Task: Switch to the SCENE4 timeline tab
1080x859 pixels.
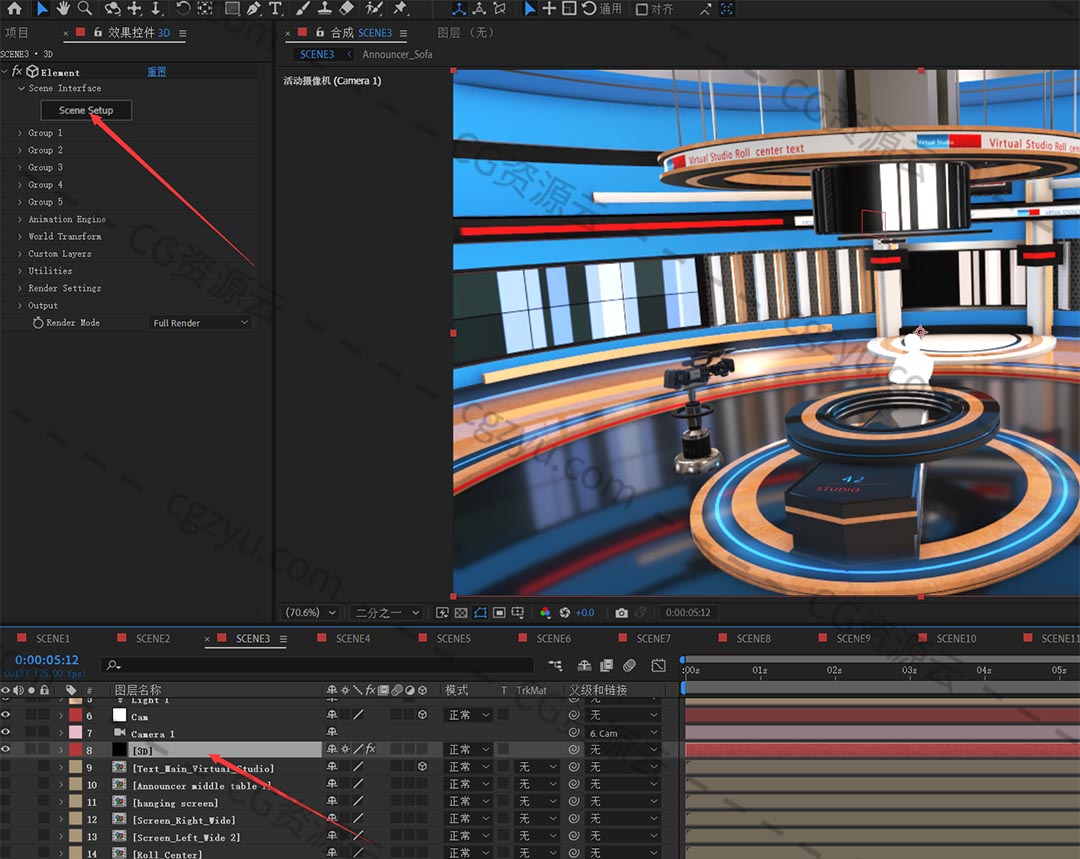Action: pyautogui.click(x=352, y=638)
